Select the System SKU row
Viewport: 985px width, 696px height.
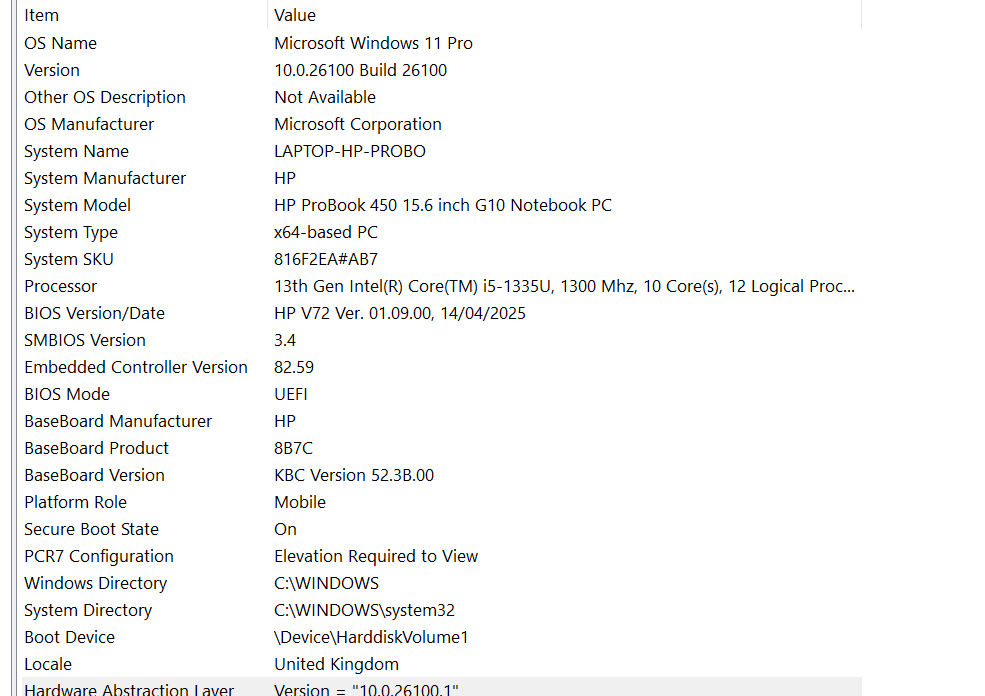pos(442,259)
